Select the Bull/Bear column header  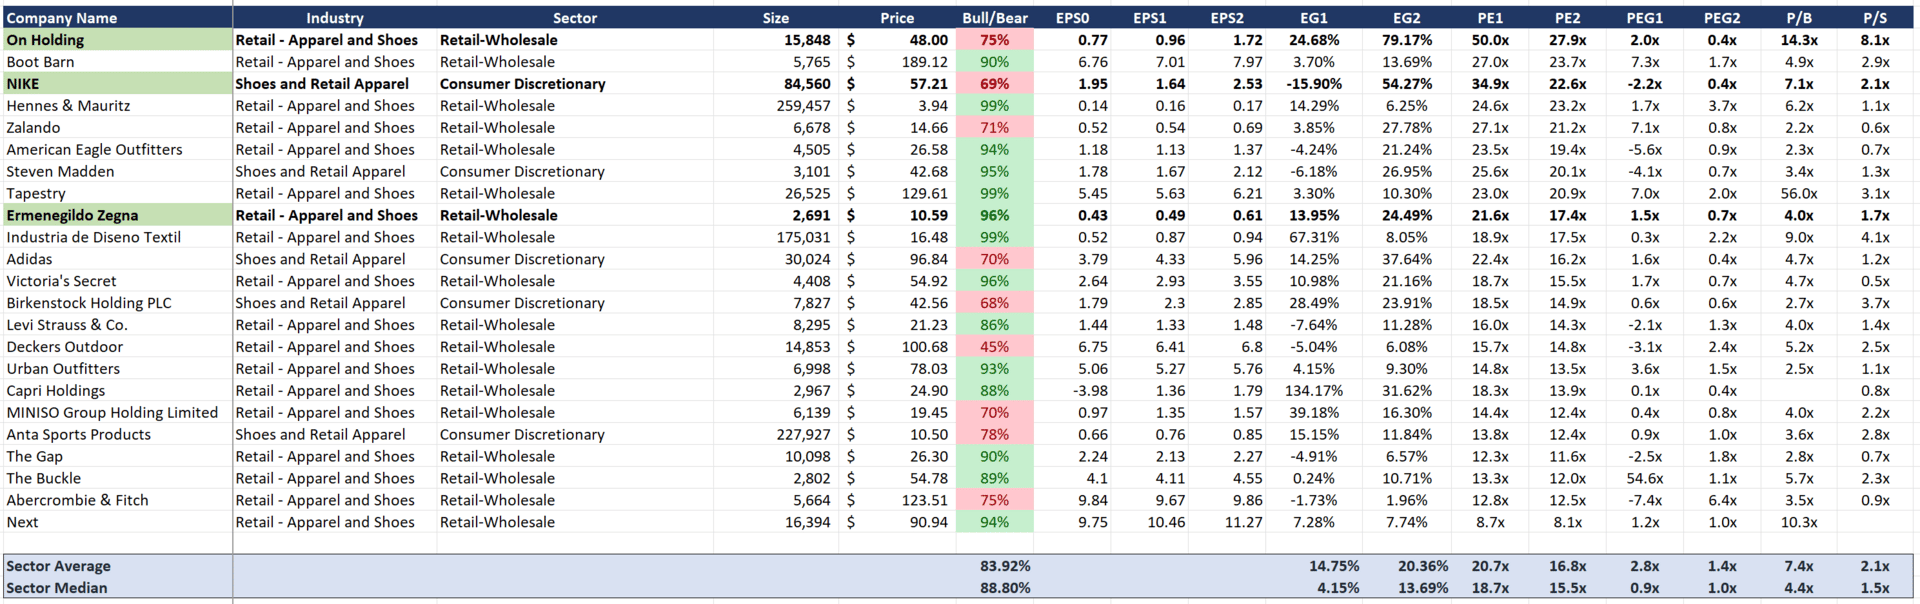(x=995, y=18)
